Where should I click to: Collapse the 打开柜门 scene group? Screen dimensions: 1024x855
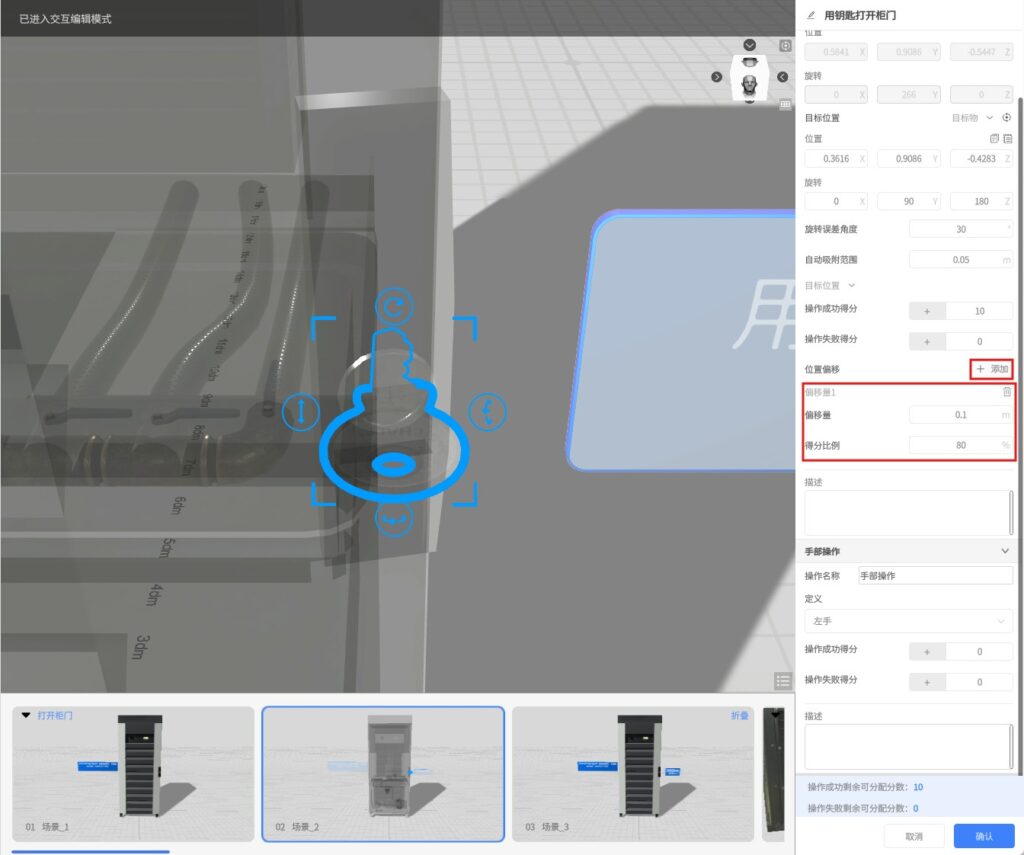click(26, 715)
